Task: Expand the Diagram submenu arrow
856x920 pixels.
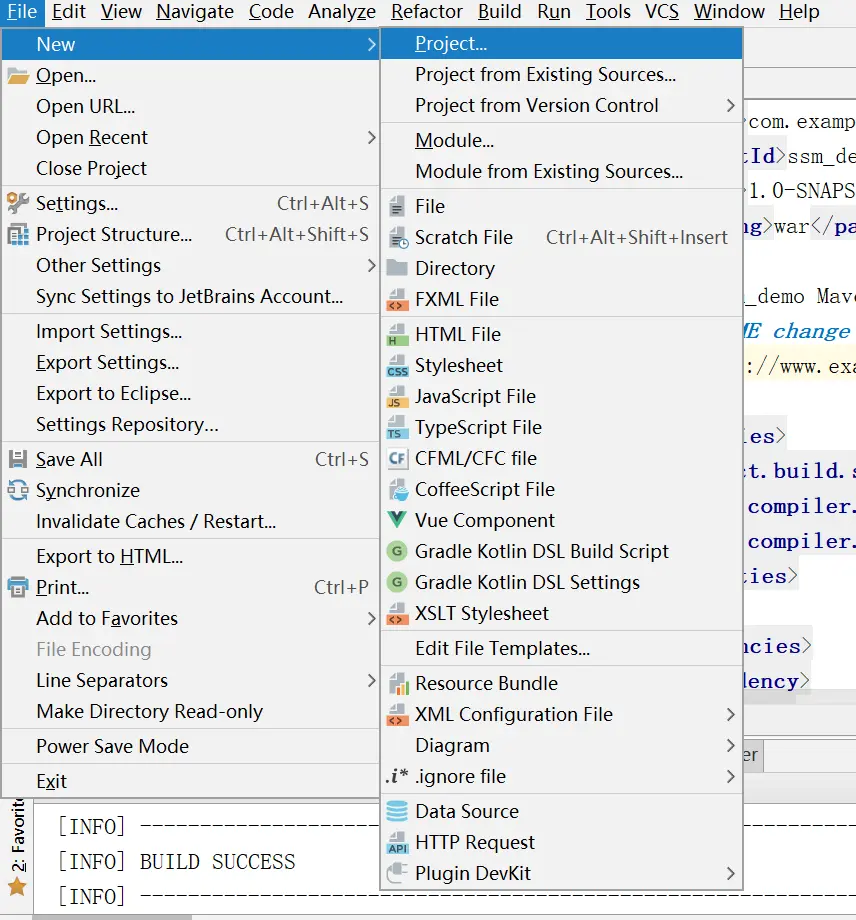Action: pyautogui.click(x=730, y=745)
